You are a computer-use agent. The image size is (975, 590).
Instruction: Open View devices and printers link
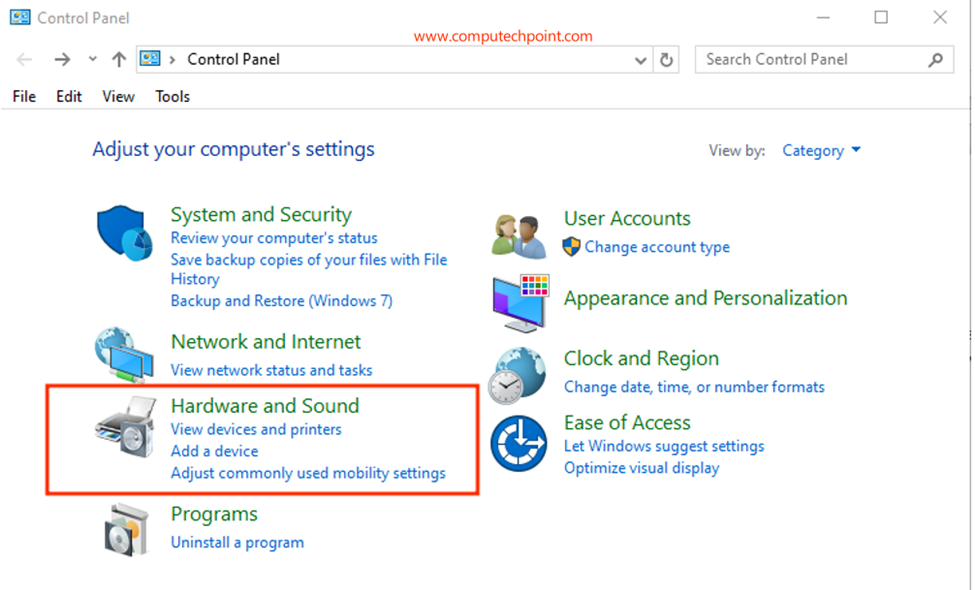pyautogui.click(x=256, y=429)
